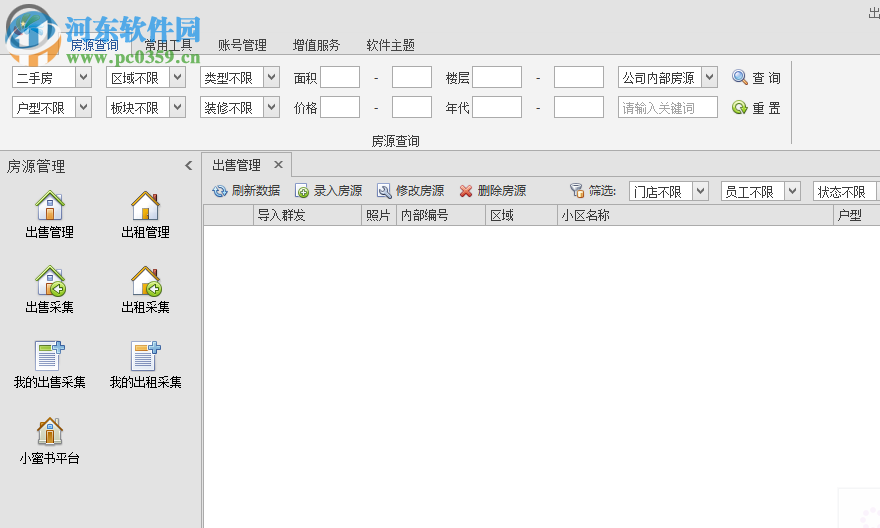Open 出租管理 house icon
Screen dimensions: 880x528
point(145,205)
